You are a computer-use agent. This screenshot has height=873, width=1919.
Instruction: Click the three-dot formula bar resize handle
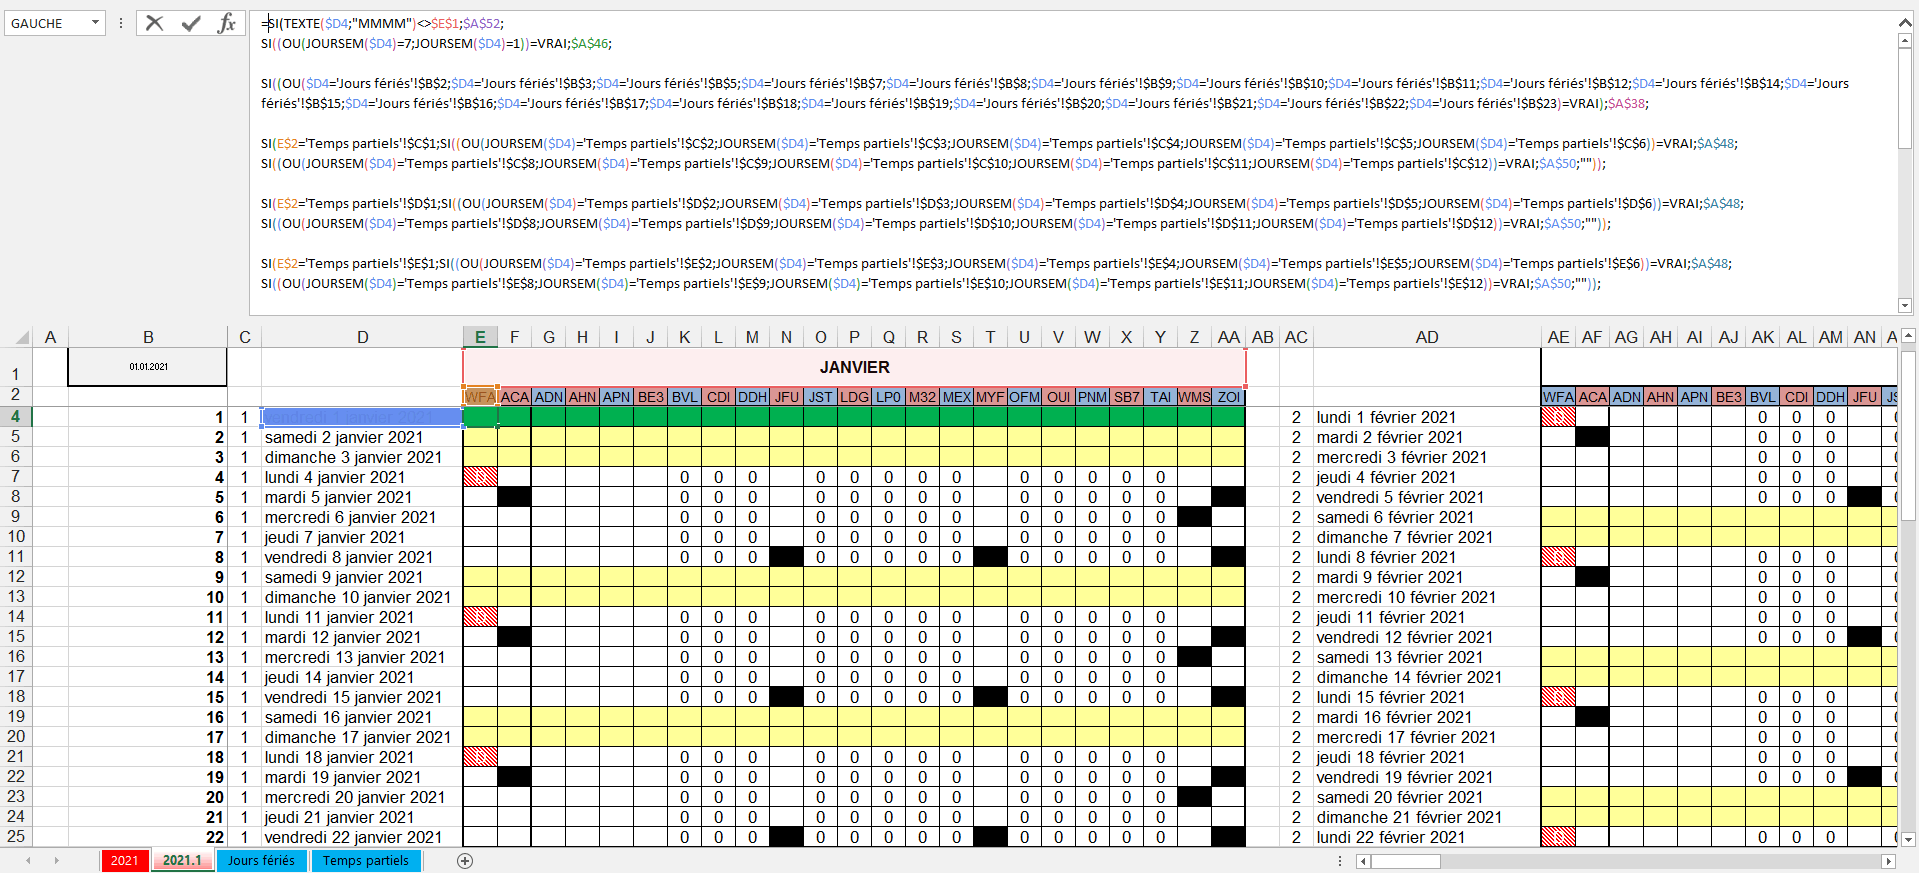click(x=120, y=23)
